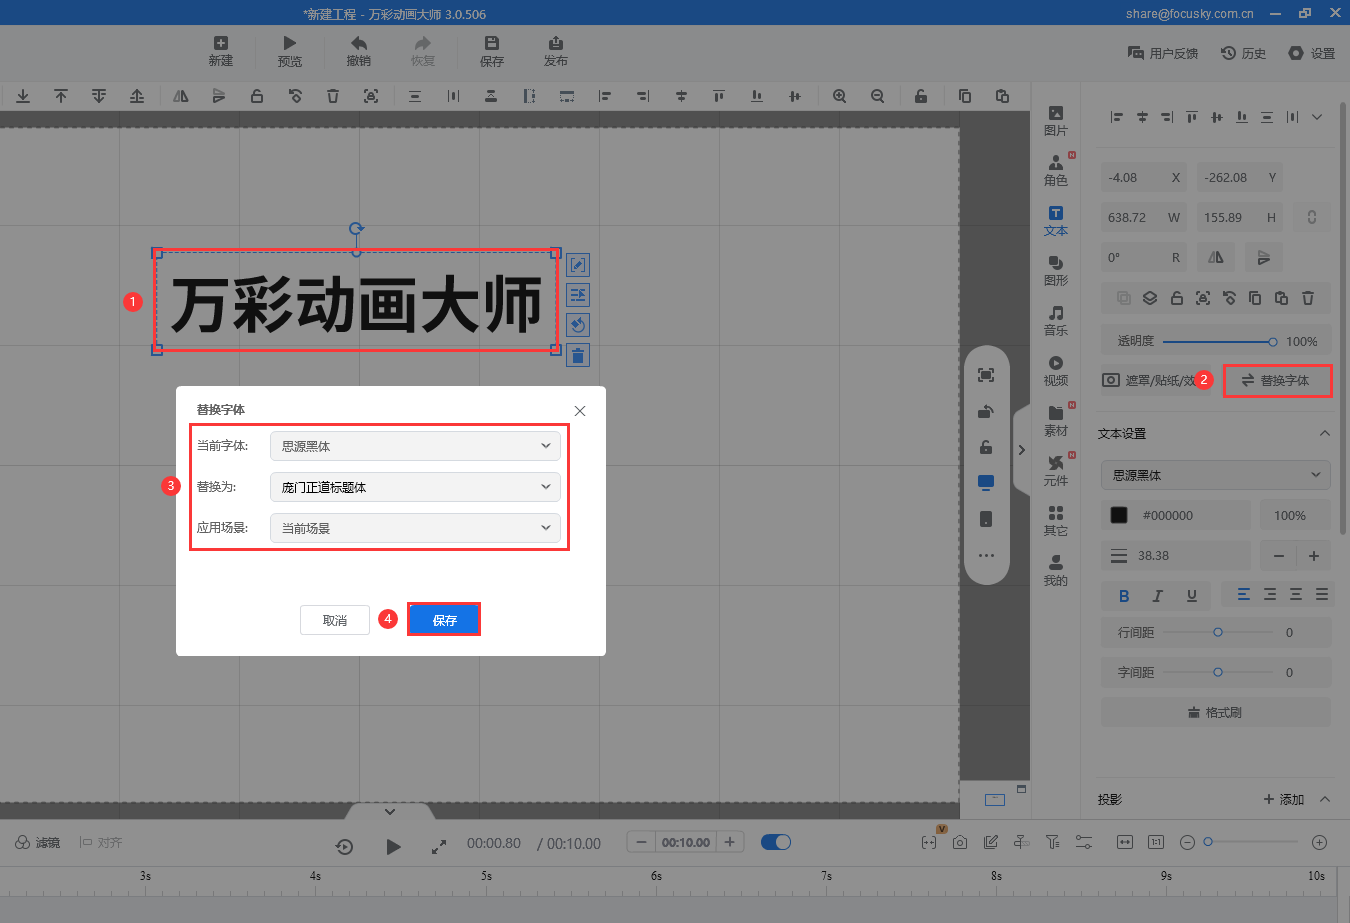This screenshot has height=923, width=1350.
Task: Toggle the blue switch next to the play controls
Action: [776, 841]
